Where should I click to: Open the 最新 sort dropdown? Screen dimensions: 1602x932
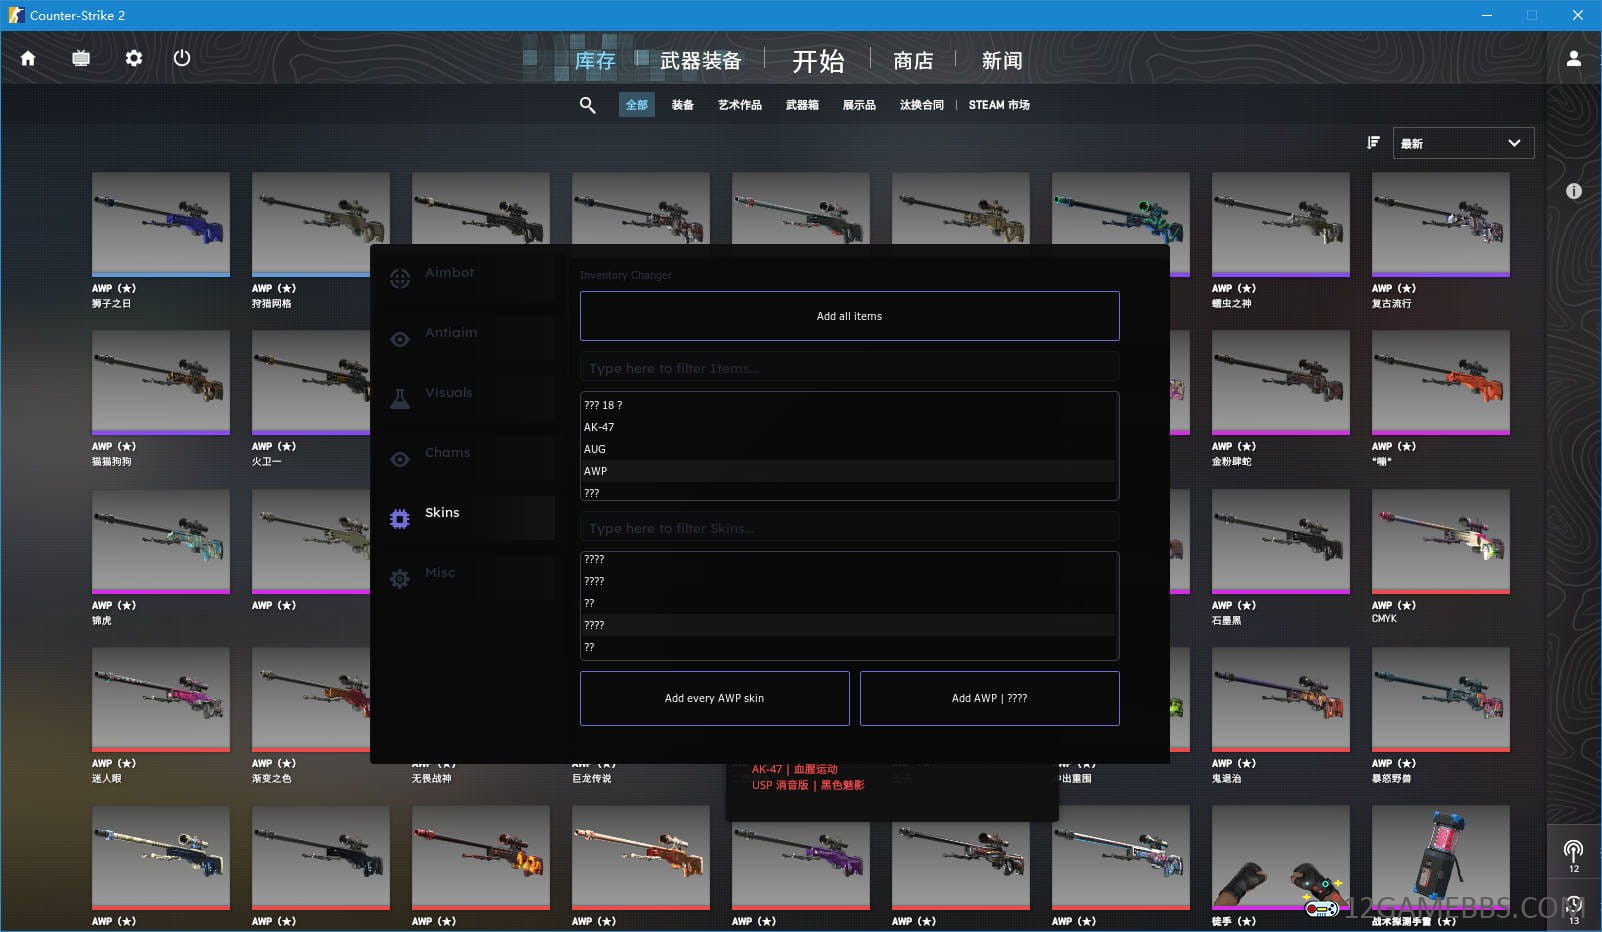[1463, 143]
